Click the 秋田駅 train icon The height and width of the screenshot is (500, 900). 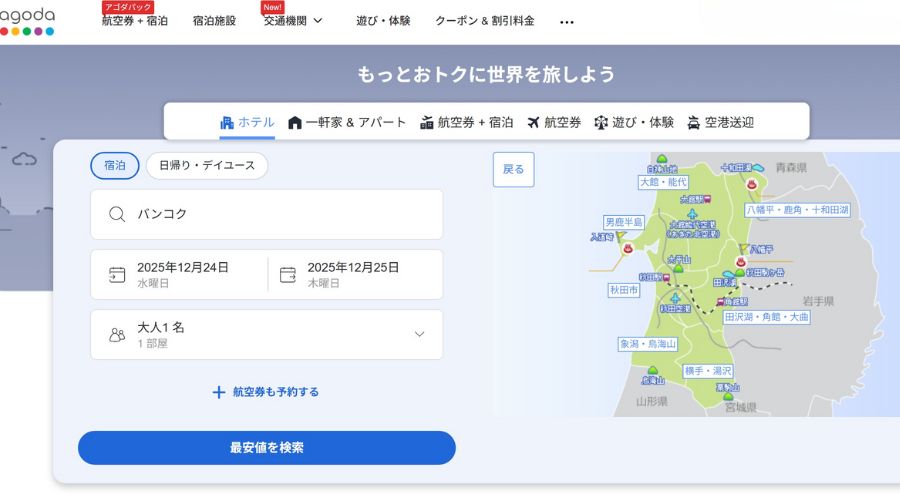point(666,277)
